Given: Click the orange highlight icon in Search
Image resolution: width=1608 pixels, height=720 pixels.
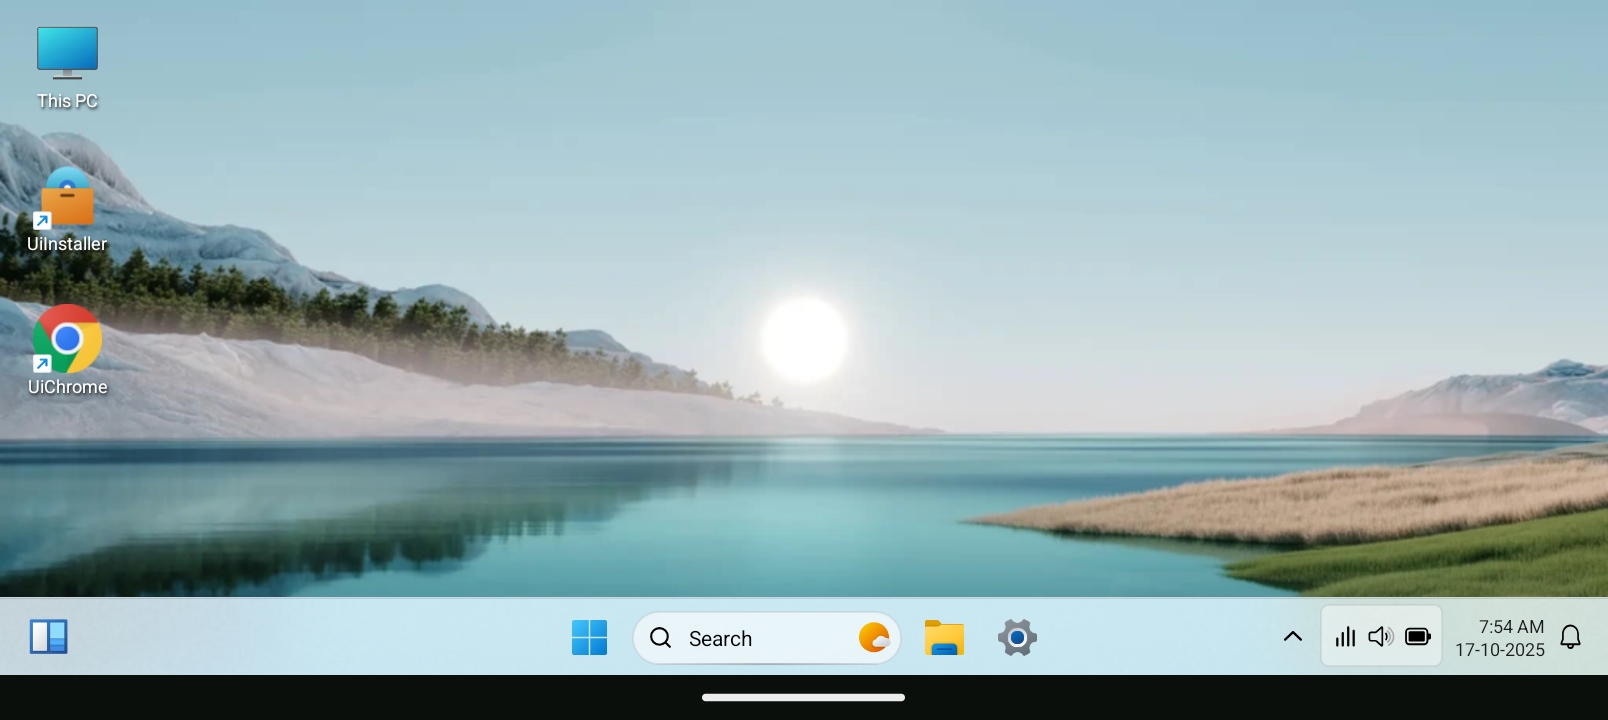Looking at the screenshot, I should point(873,638).
